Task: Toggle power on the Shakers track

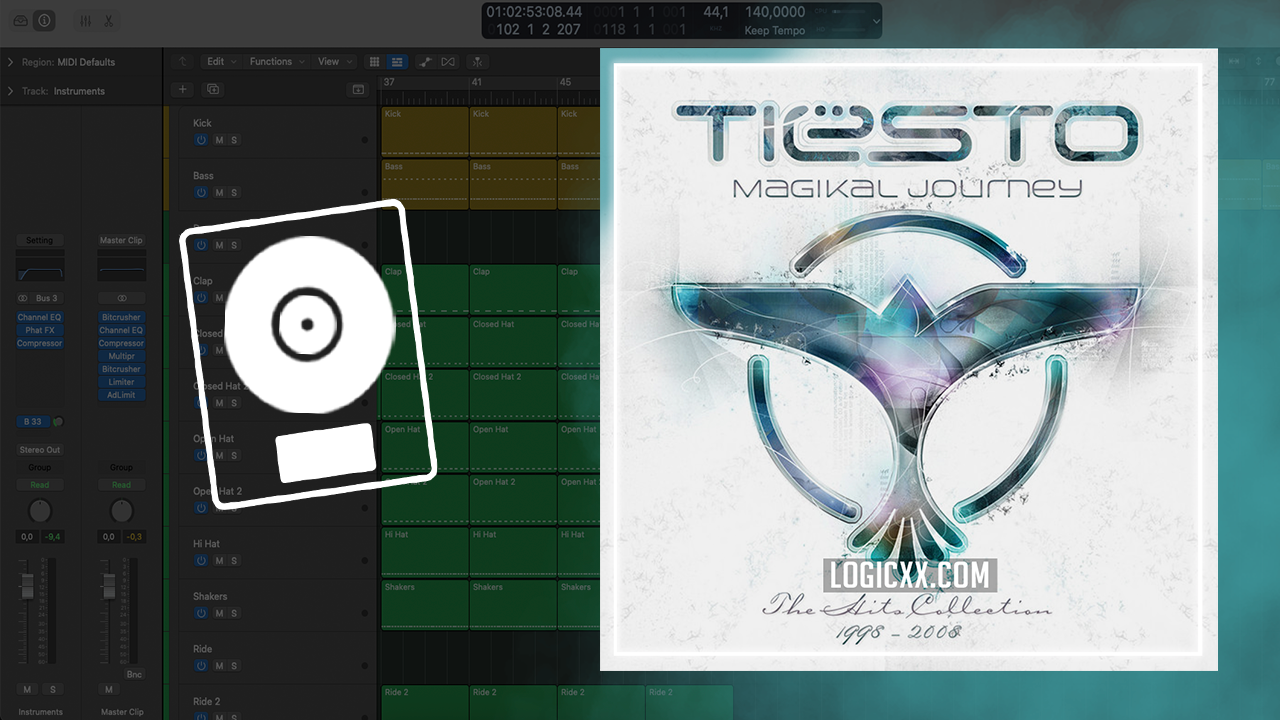Action: tap(201, 613)
